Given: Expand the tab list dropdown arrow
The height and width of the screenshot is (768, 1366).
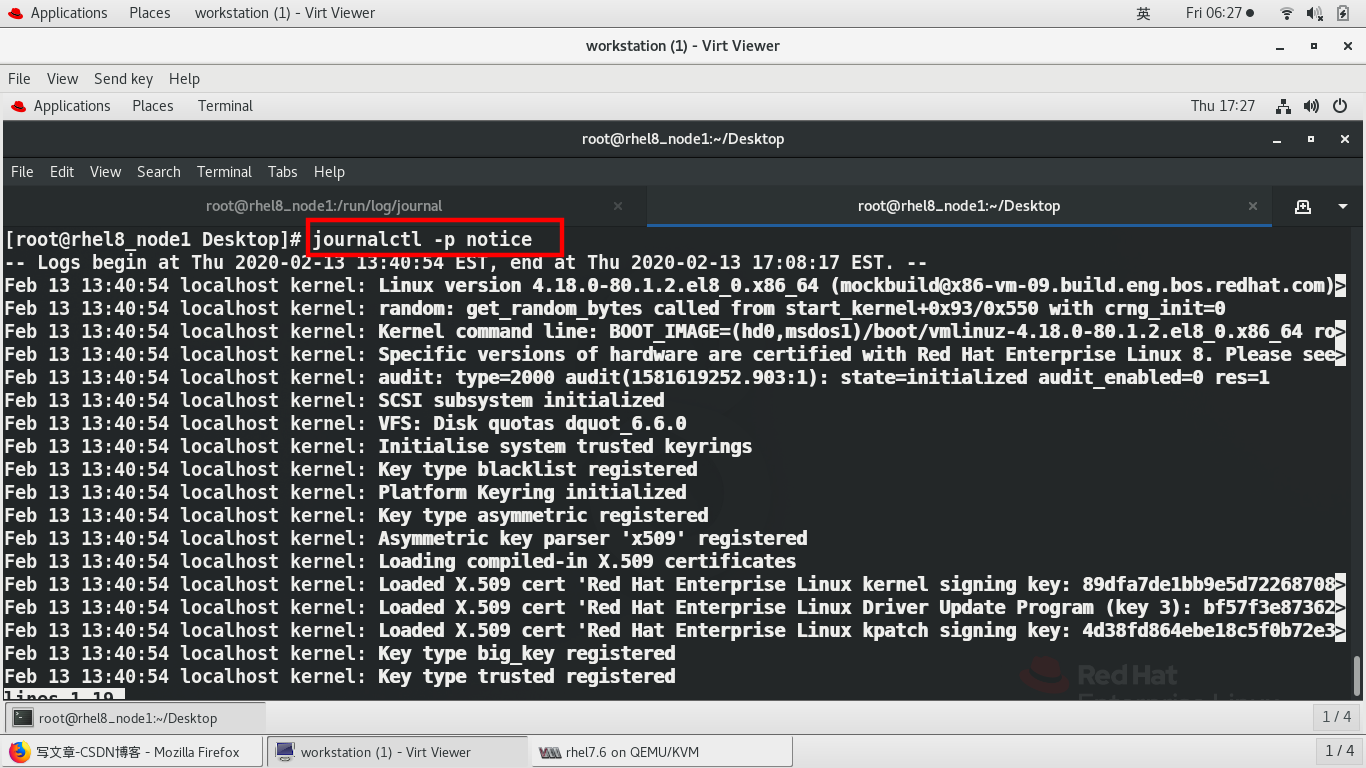Looking at the screenshot, I should pos(1342,206).
